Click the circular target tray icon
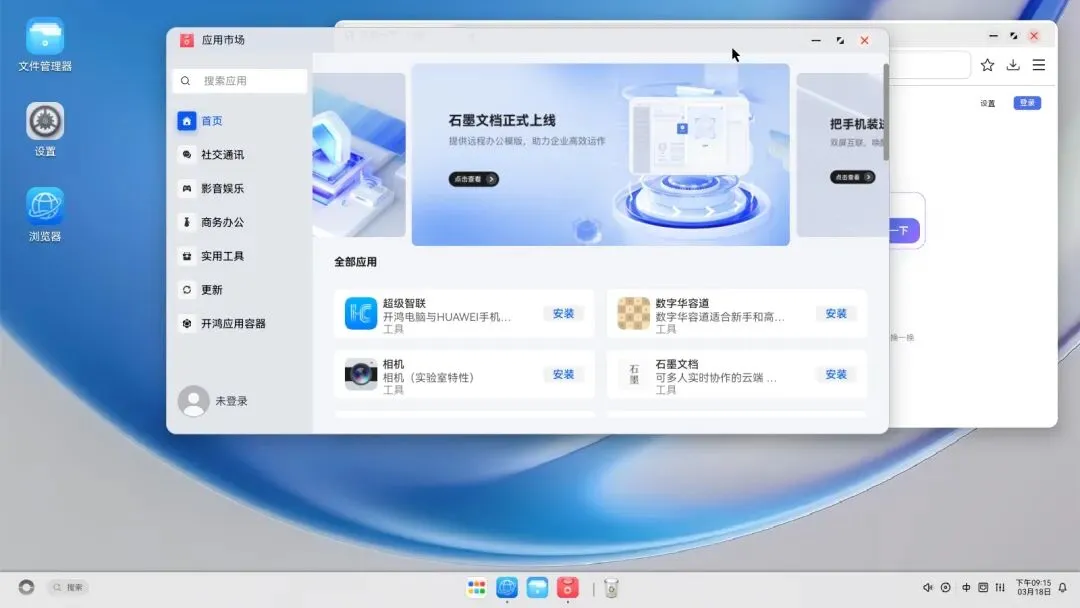The height and width of the screenshot is (608, 1080). pyautogui.click(x=946, y=587)
